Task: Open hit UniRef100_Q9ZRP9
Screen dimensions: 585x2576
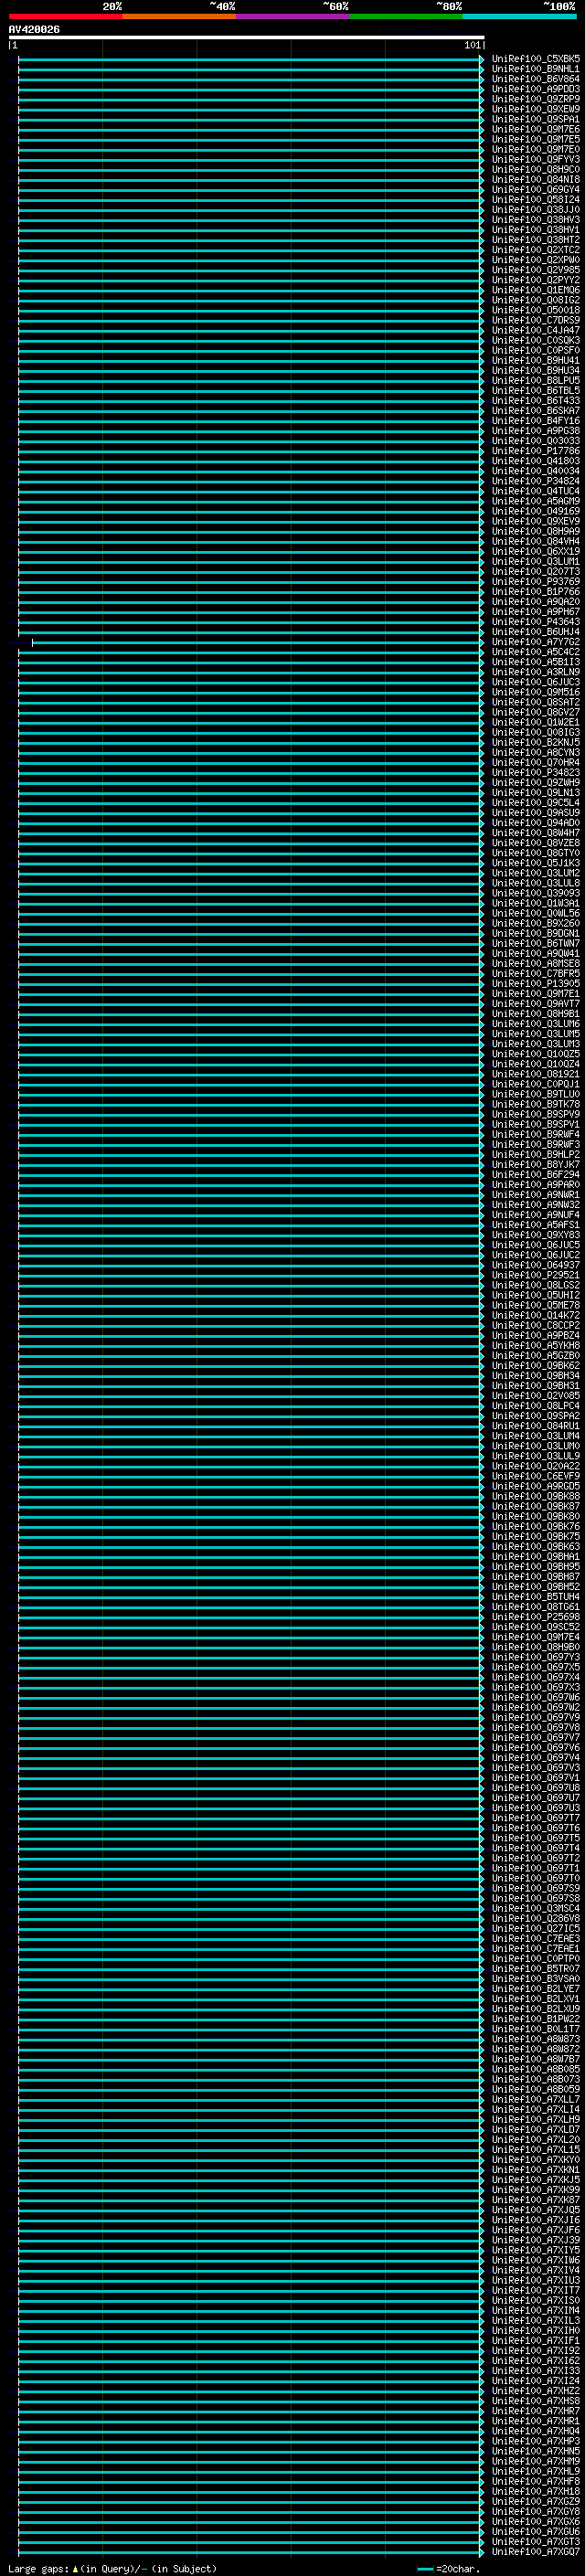Action: (x=536, y=99)
